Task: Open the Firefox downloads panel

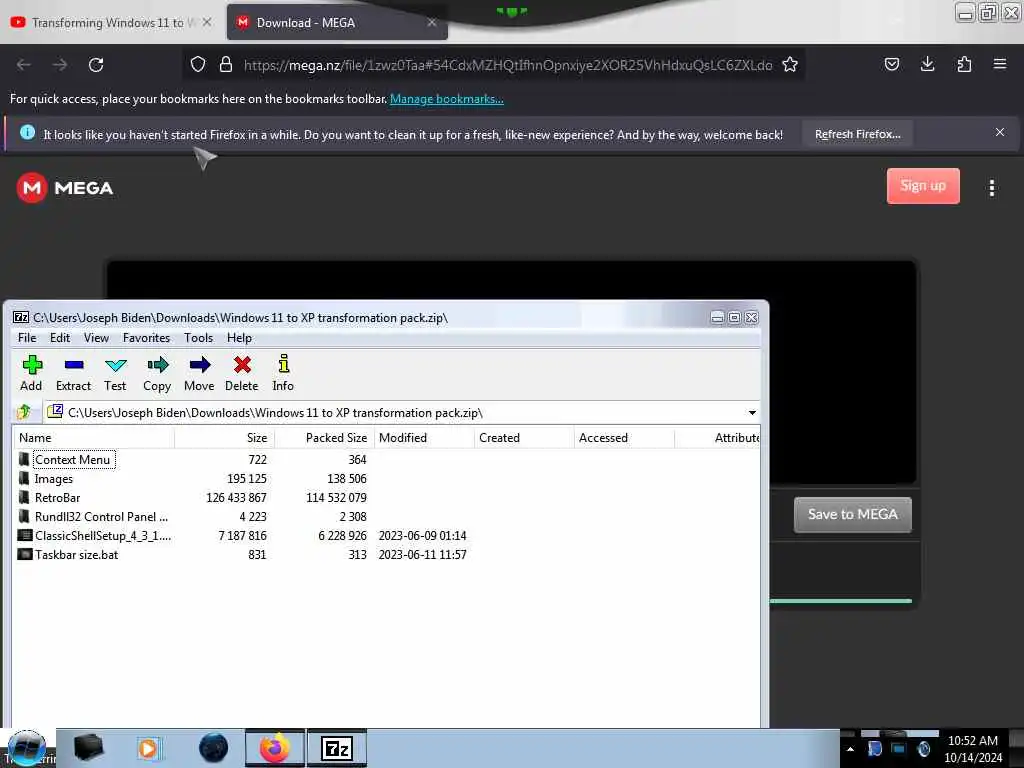Action: tap(927, 64)
